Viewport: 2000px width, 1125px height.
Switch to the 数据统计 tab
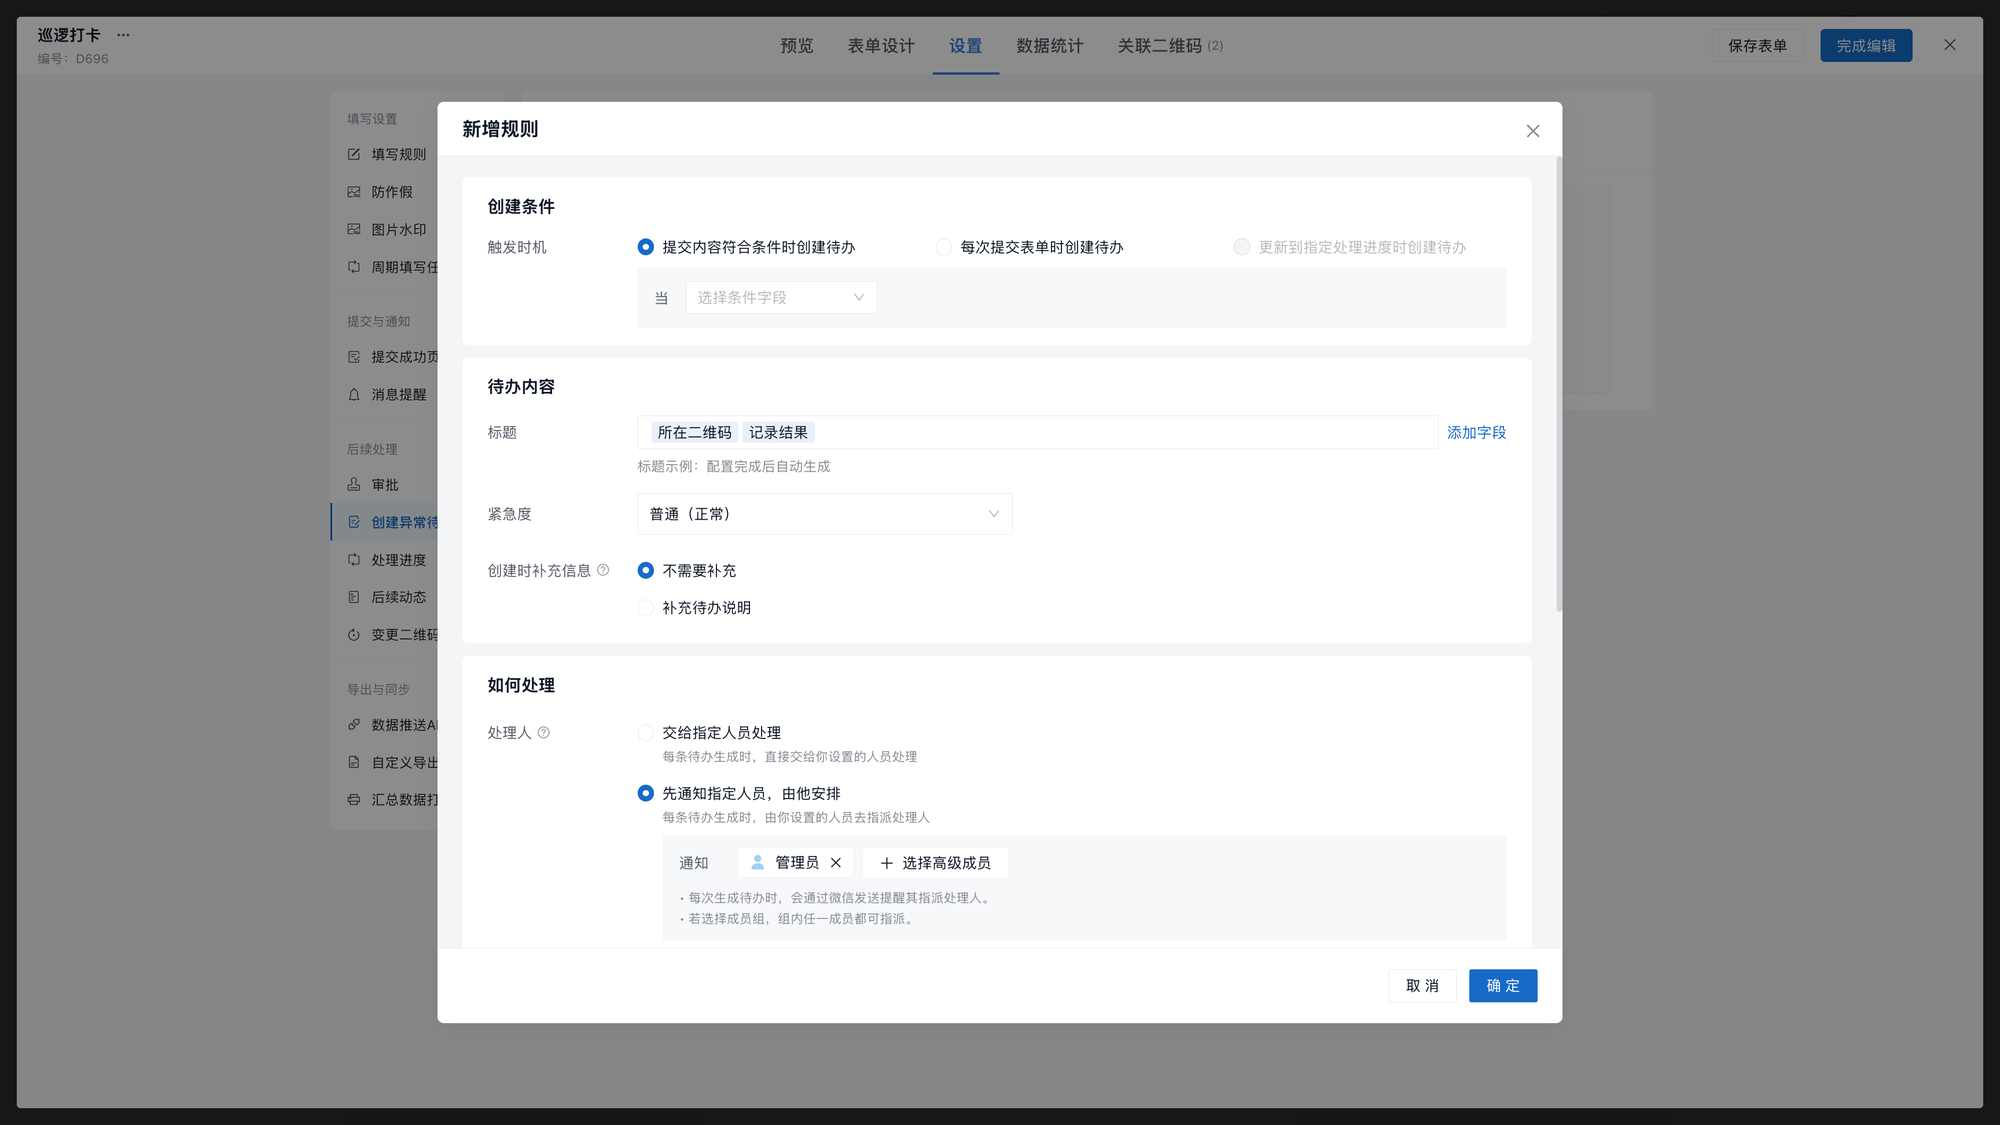(x=1050, y=46)
